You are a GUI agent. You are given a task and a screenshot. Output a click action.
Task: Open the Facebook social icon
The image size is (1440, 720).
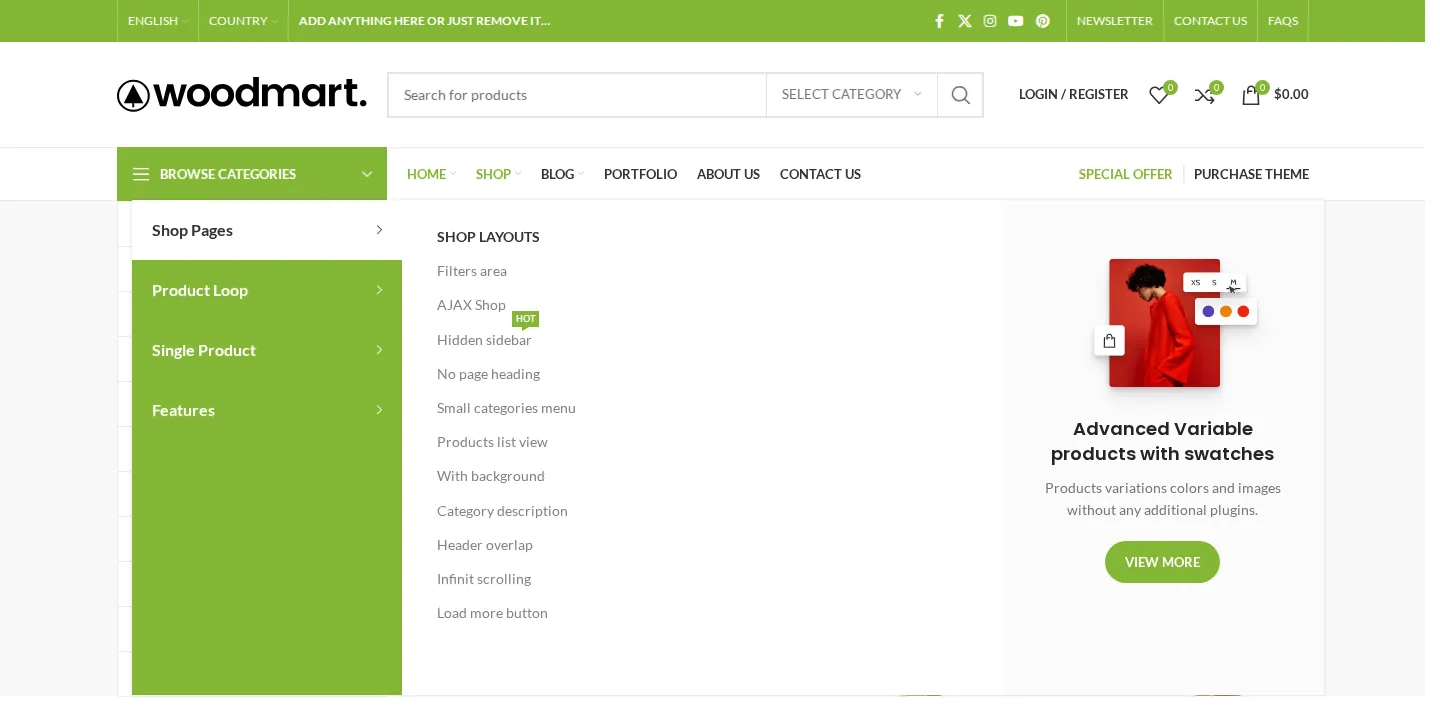939,21
